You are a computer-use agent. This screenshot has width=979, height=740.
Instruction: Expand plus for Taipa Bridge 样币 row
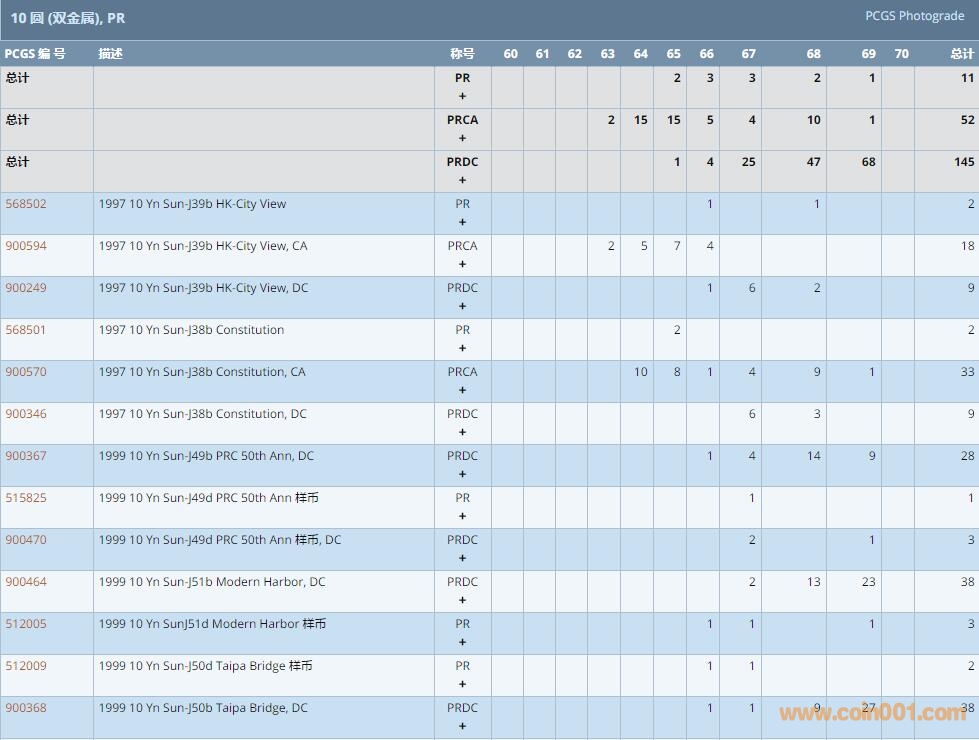tap(462, 685)
